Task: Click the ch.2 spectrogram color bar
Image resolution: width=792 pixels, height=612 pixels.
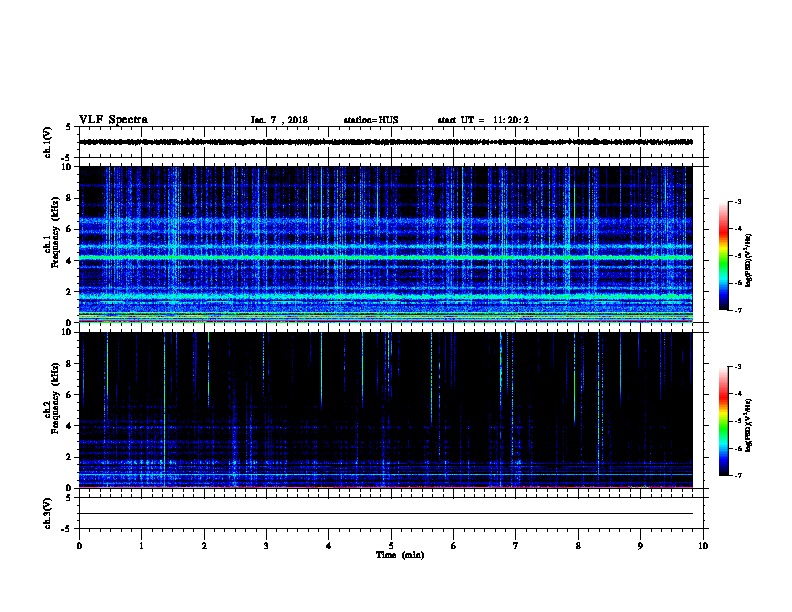Action: tap(723, 421)
